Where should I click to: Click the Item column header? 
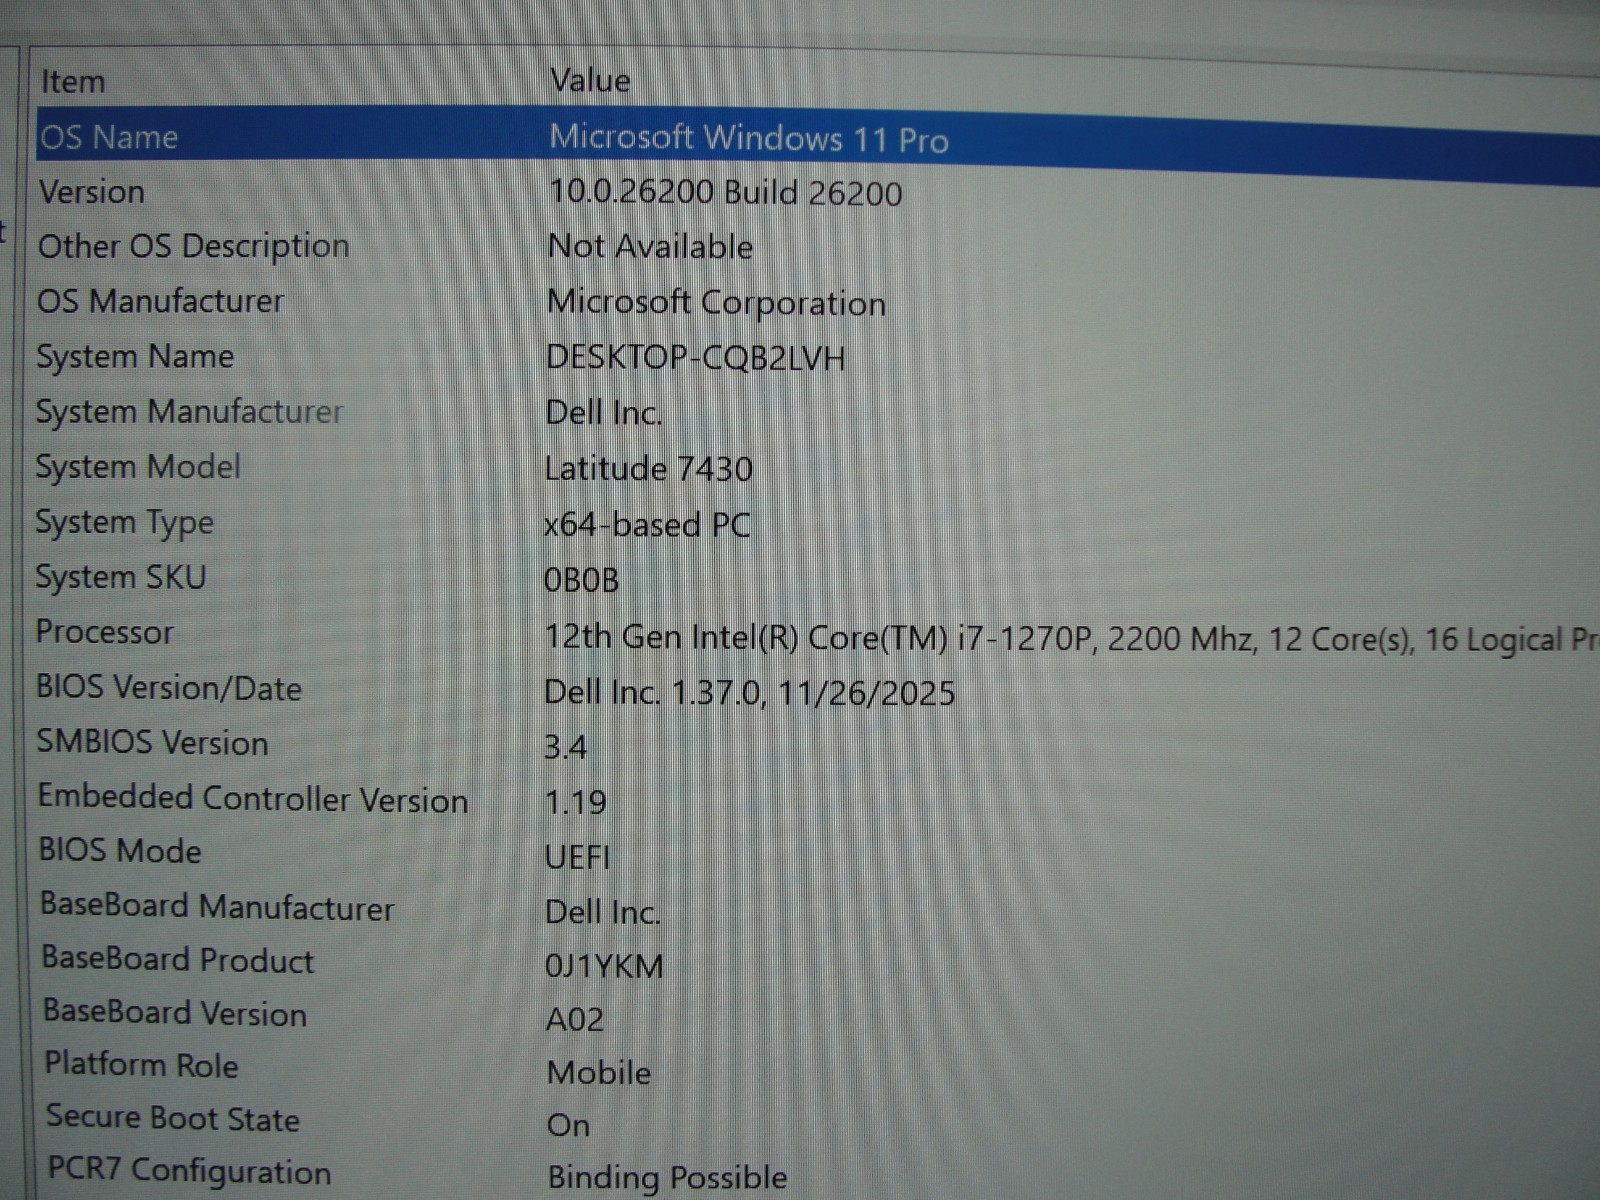[x=72, y=82]
